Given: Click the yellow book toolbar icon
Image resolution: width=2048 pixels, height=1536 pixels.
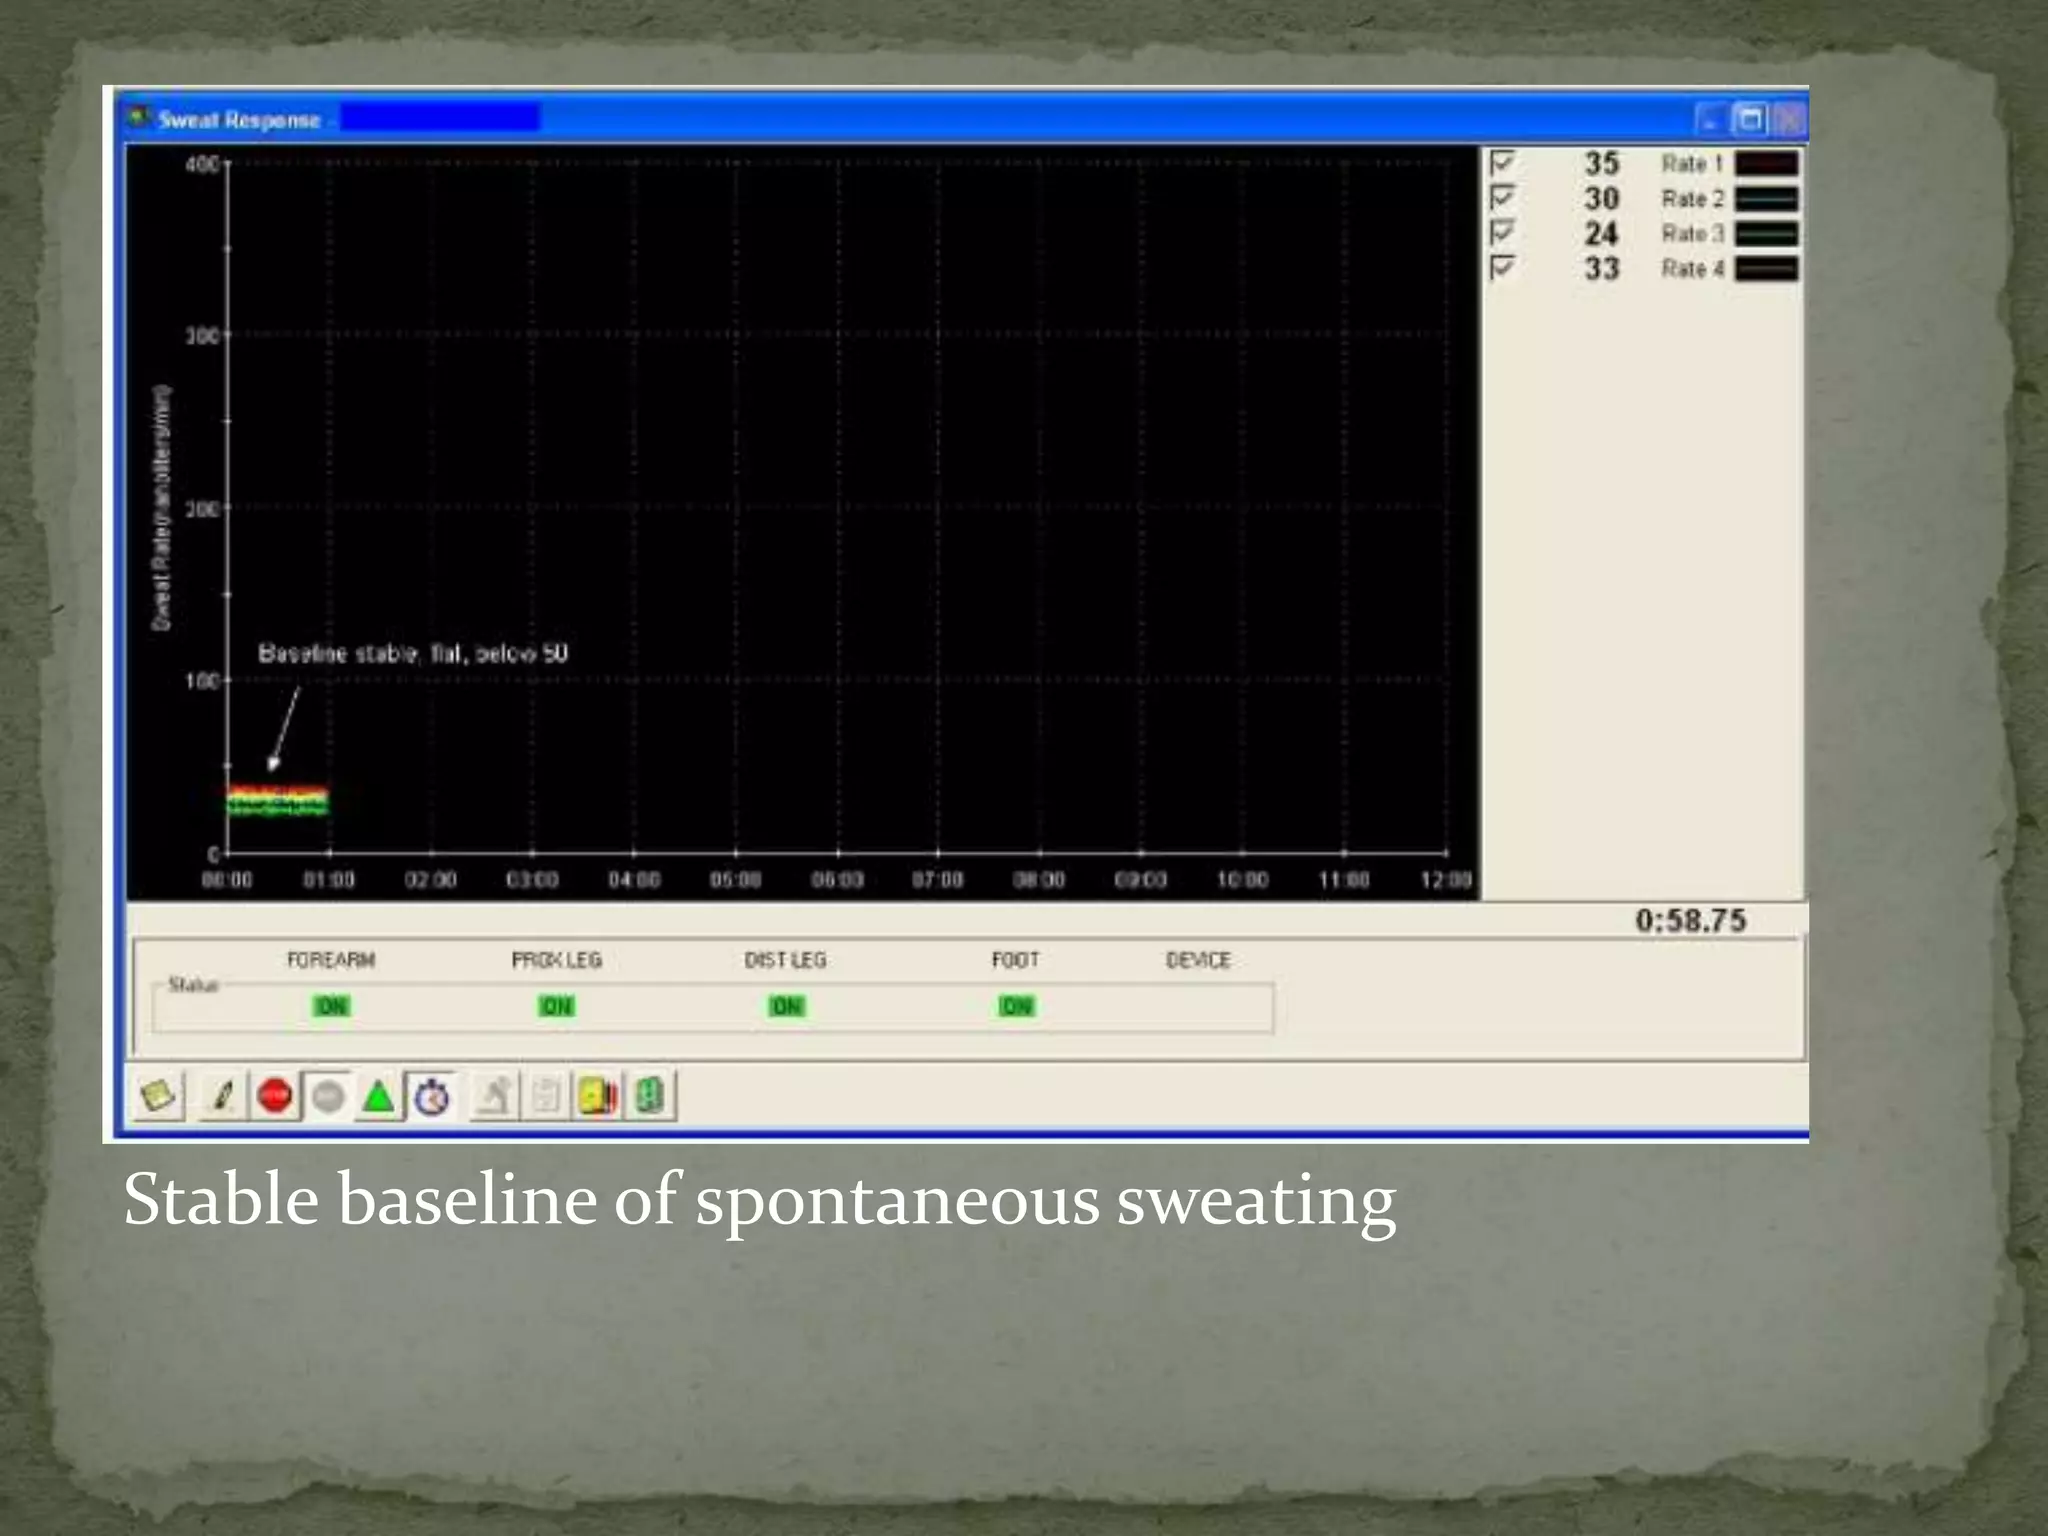Looking at the screenshot, I should point(597,1096).
